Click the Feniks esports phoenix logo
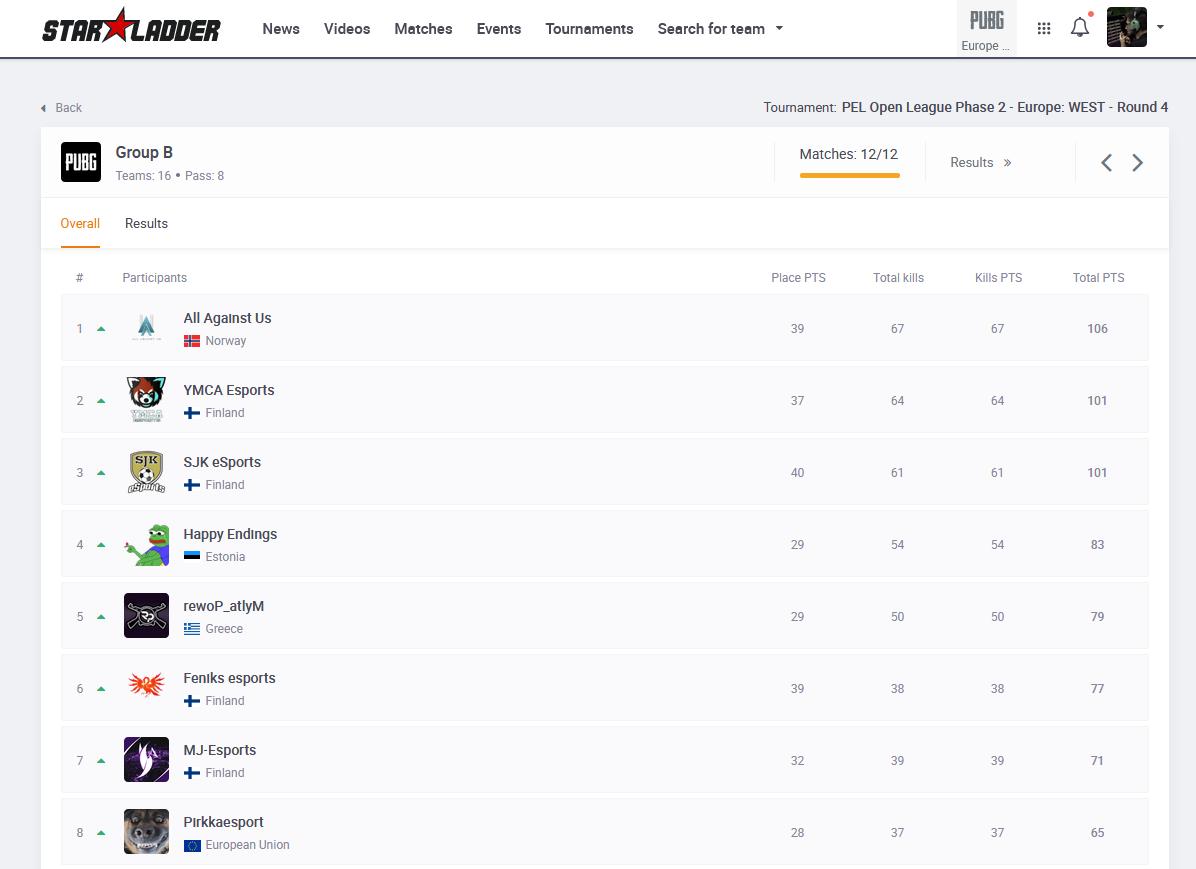This screenshot has width=1196, height=869. tap(146, 686)
